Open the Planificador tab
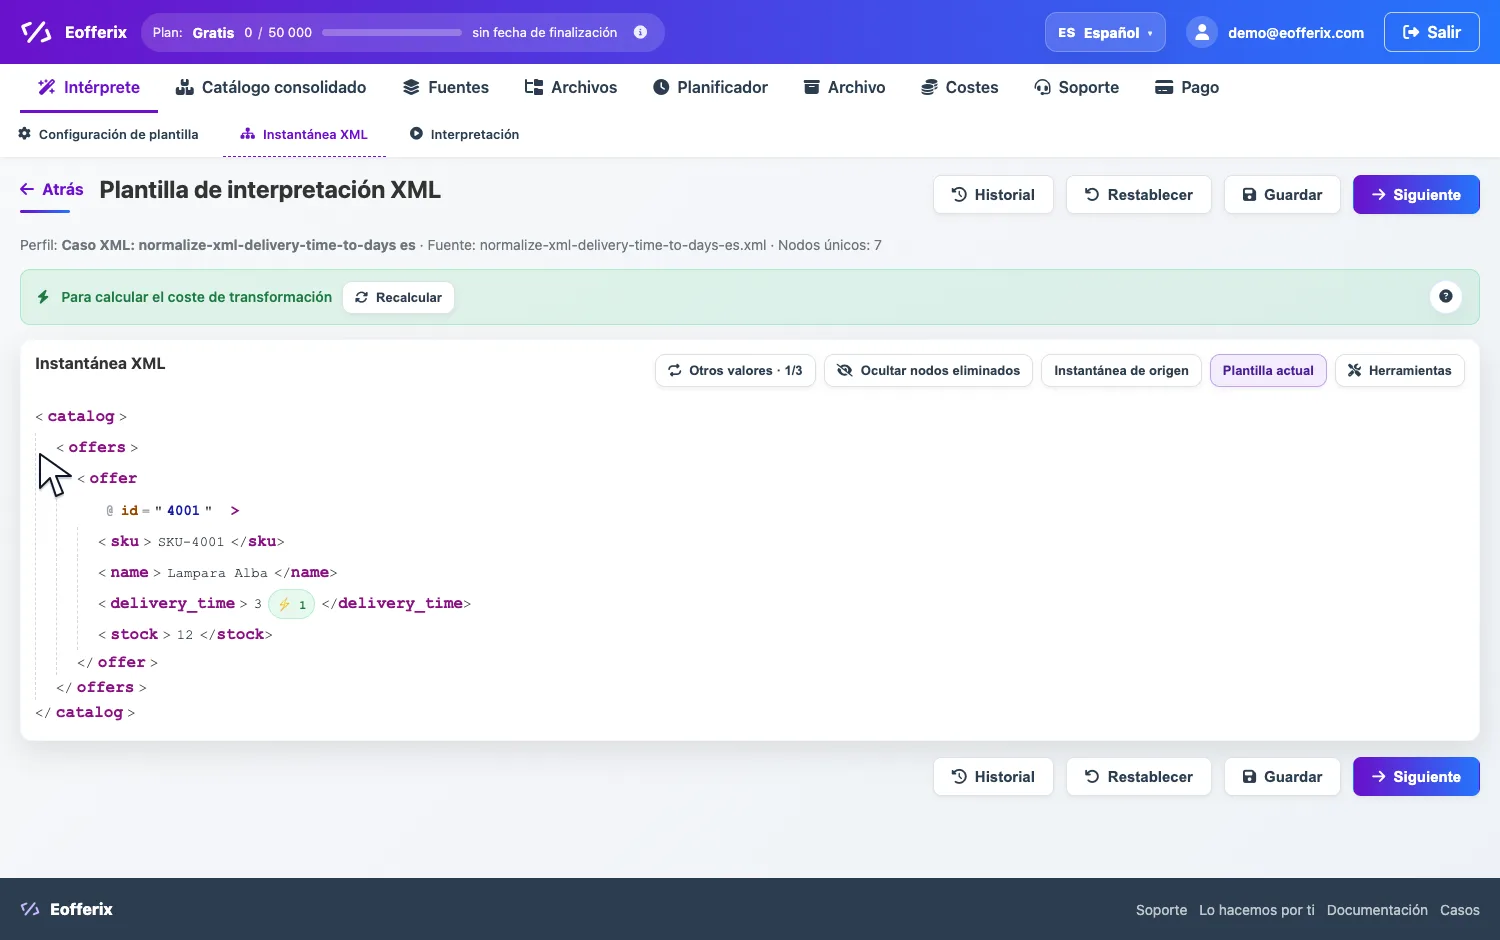This screenshot has width=1500, height=940. pos(710,87)
